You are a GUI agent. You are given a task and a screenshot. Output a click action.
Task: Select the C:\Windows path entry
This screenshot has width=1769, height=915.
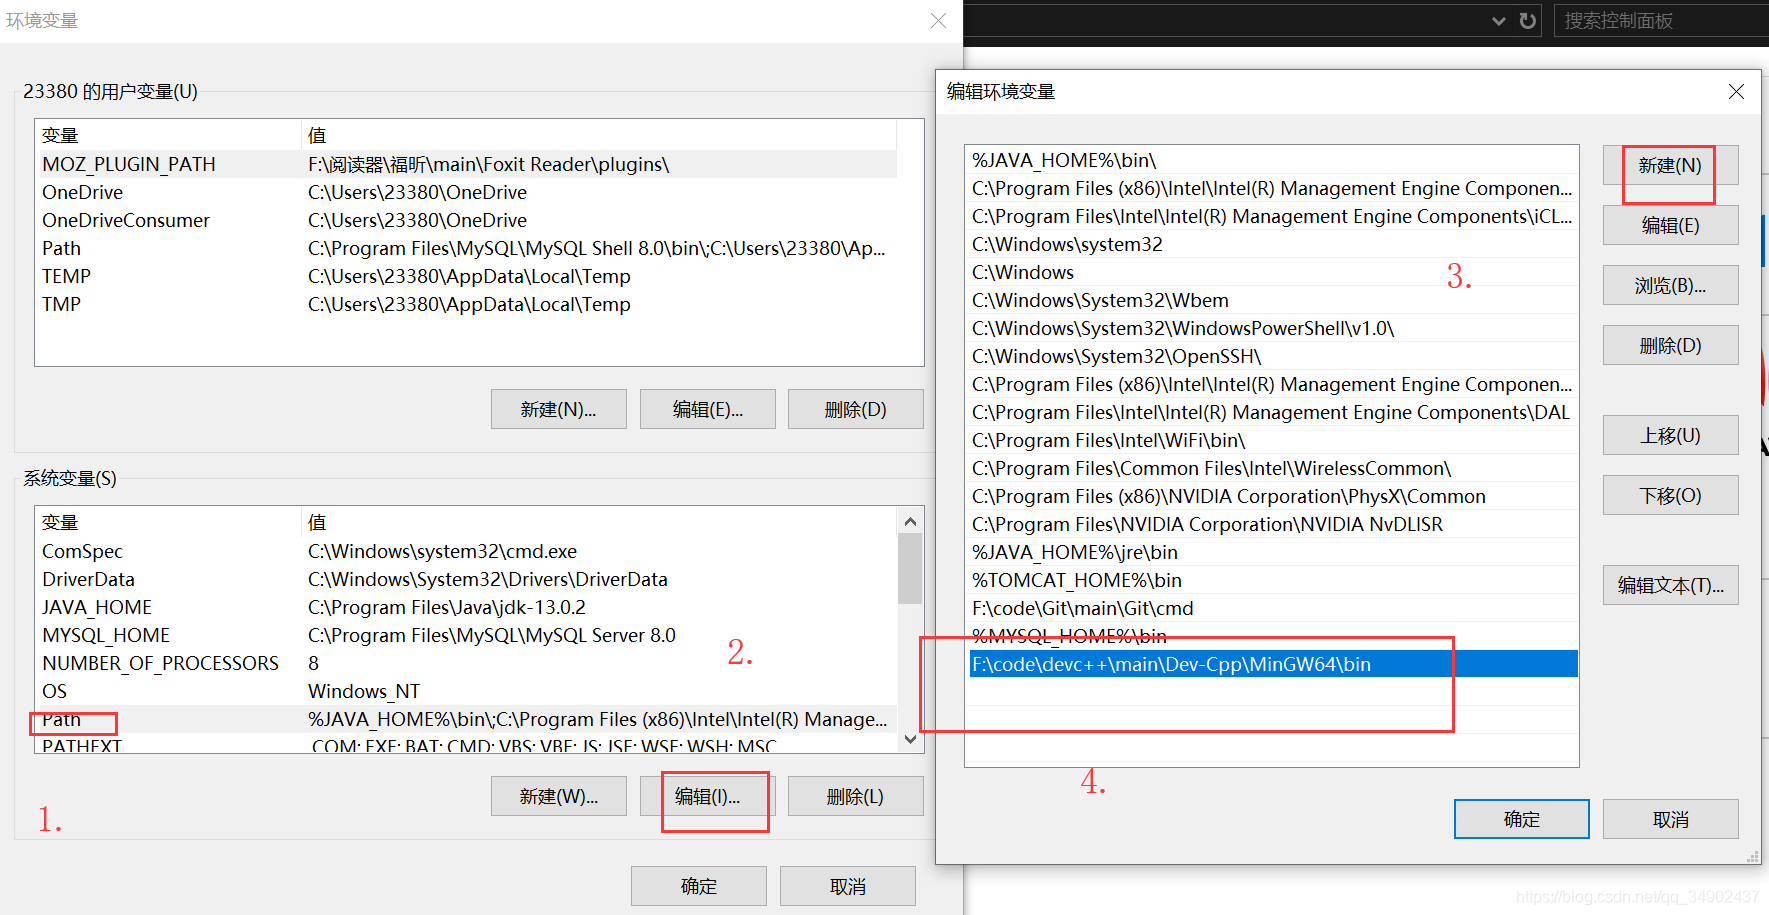[x=1272, y=272]
